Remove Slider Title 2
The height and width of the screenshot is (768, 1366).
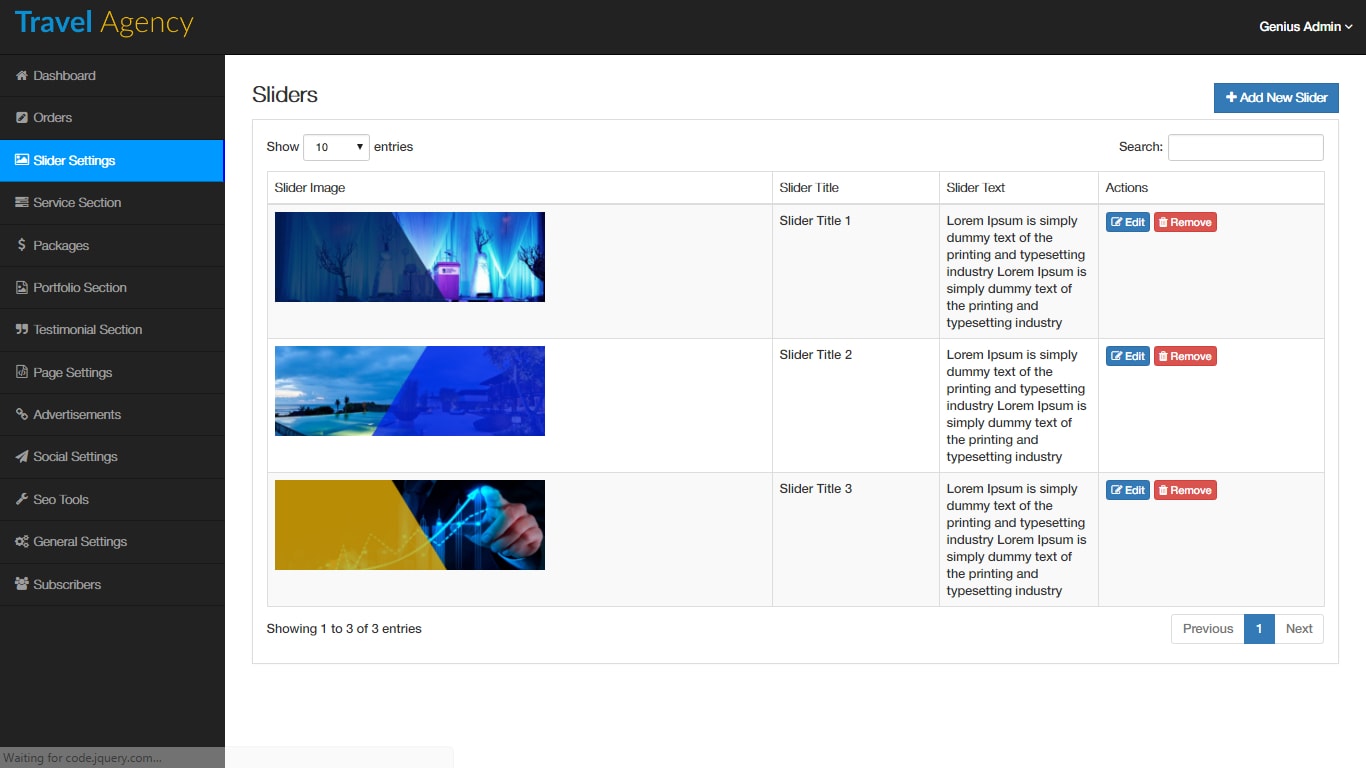point(1185,356)
